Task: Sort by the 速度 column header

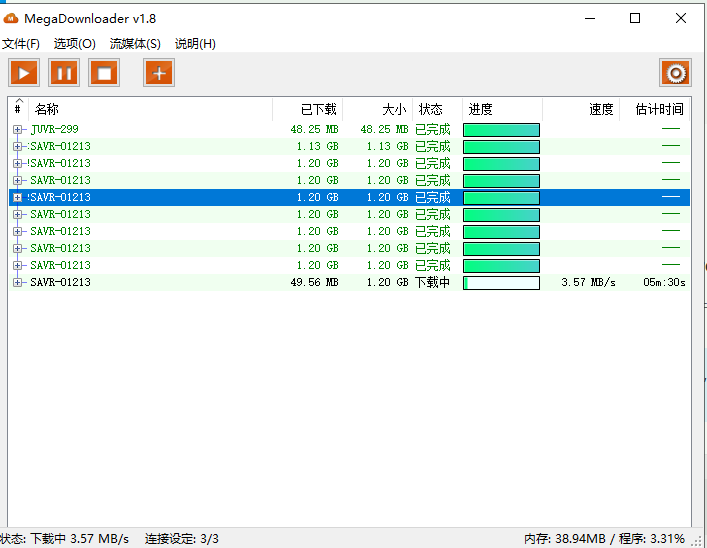Action: click(x=581, y=109)
